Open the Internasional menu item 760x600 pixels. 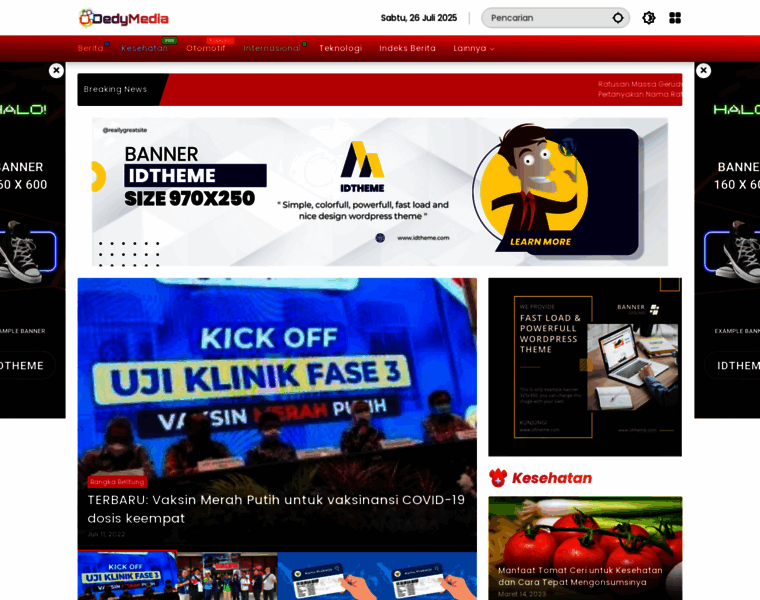272,48
